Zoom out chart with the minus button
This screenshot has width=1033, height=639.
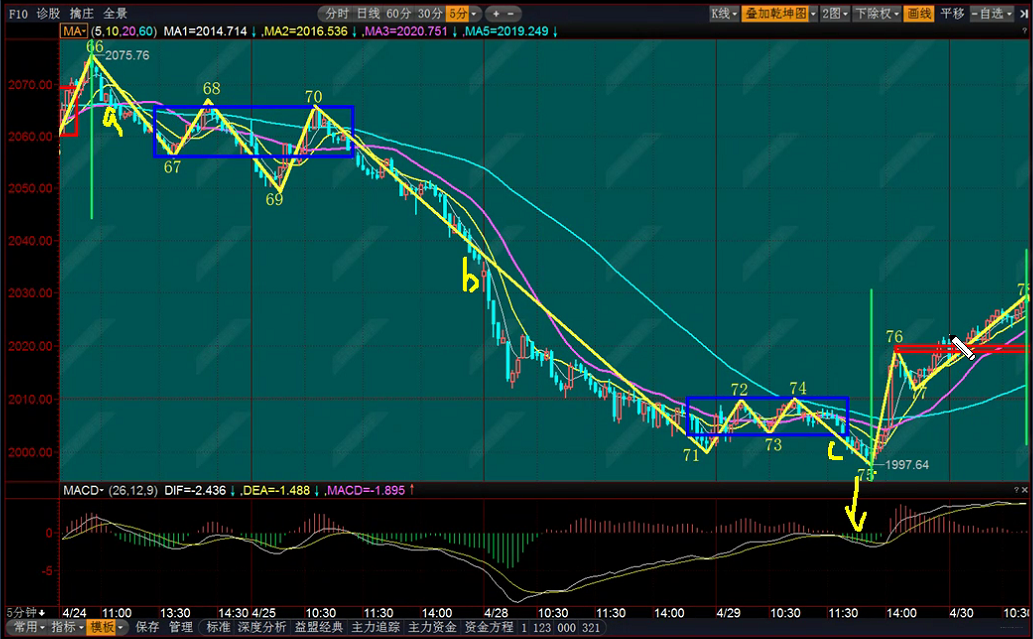coord(511,13)
